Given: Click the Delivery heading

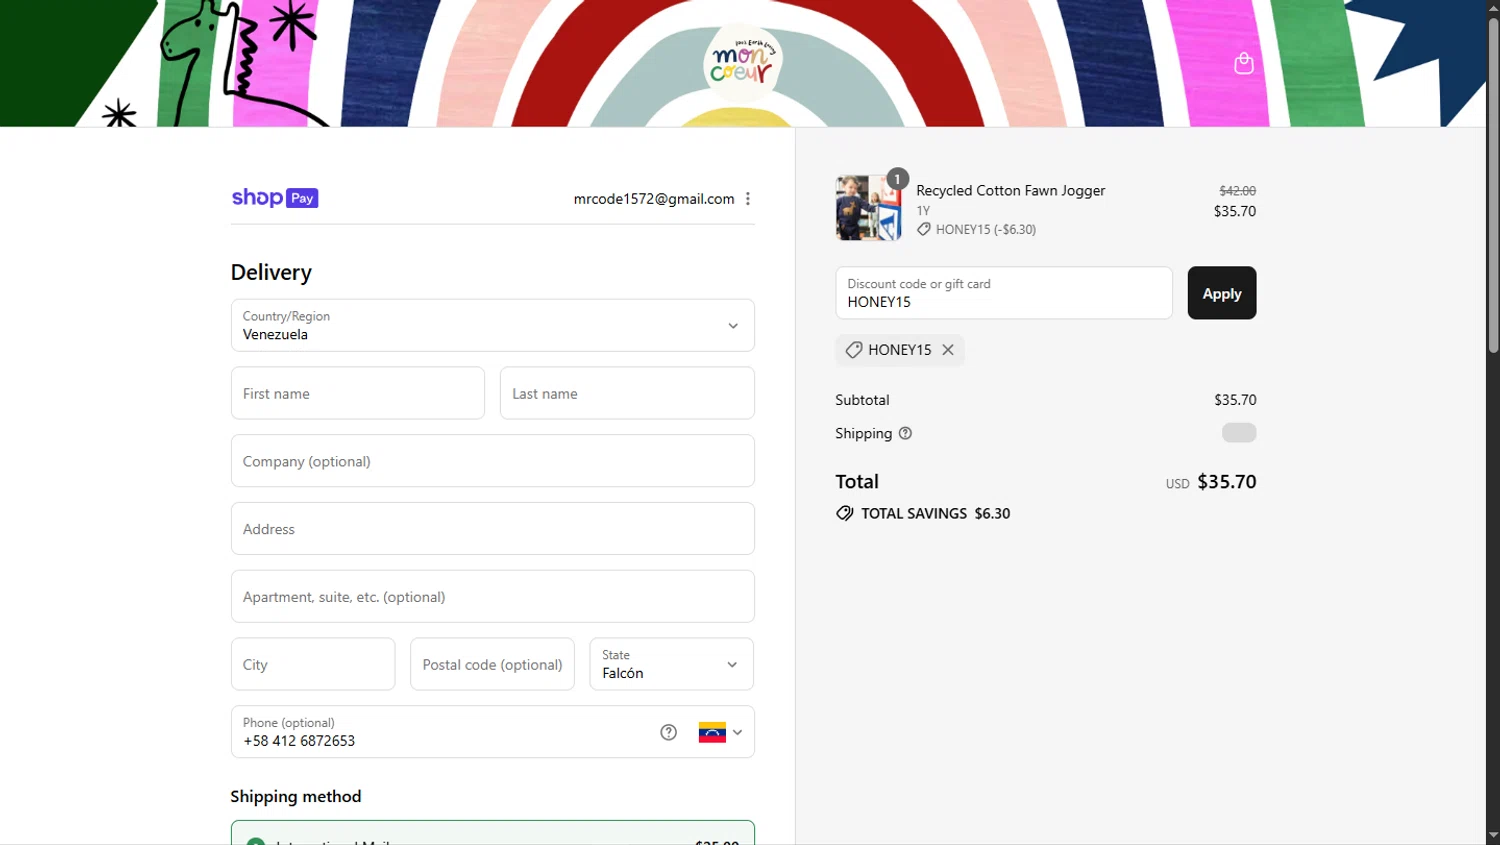Looking at the screenshot, I should (x=271, y=272).
